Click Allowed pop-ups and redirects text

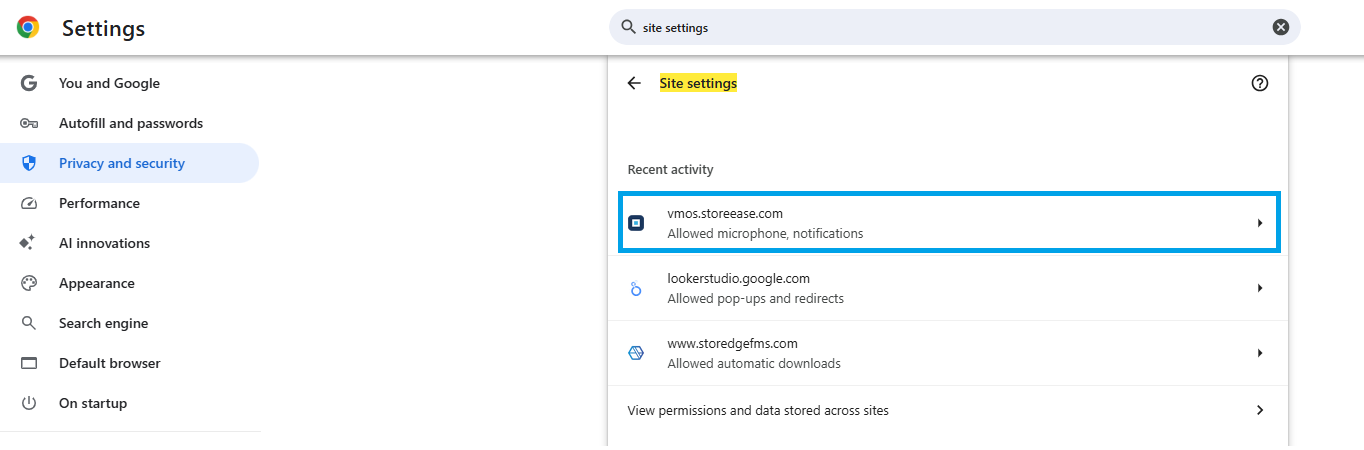756,298
